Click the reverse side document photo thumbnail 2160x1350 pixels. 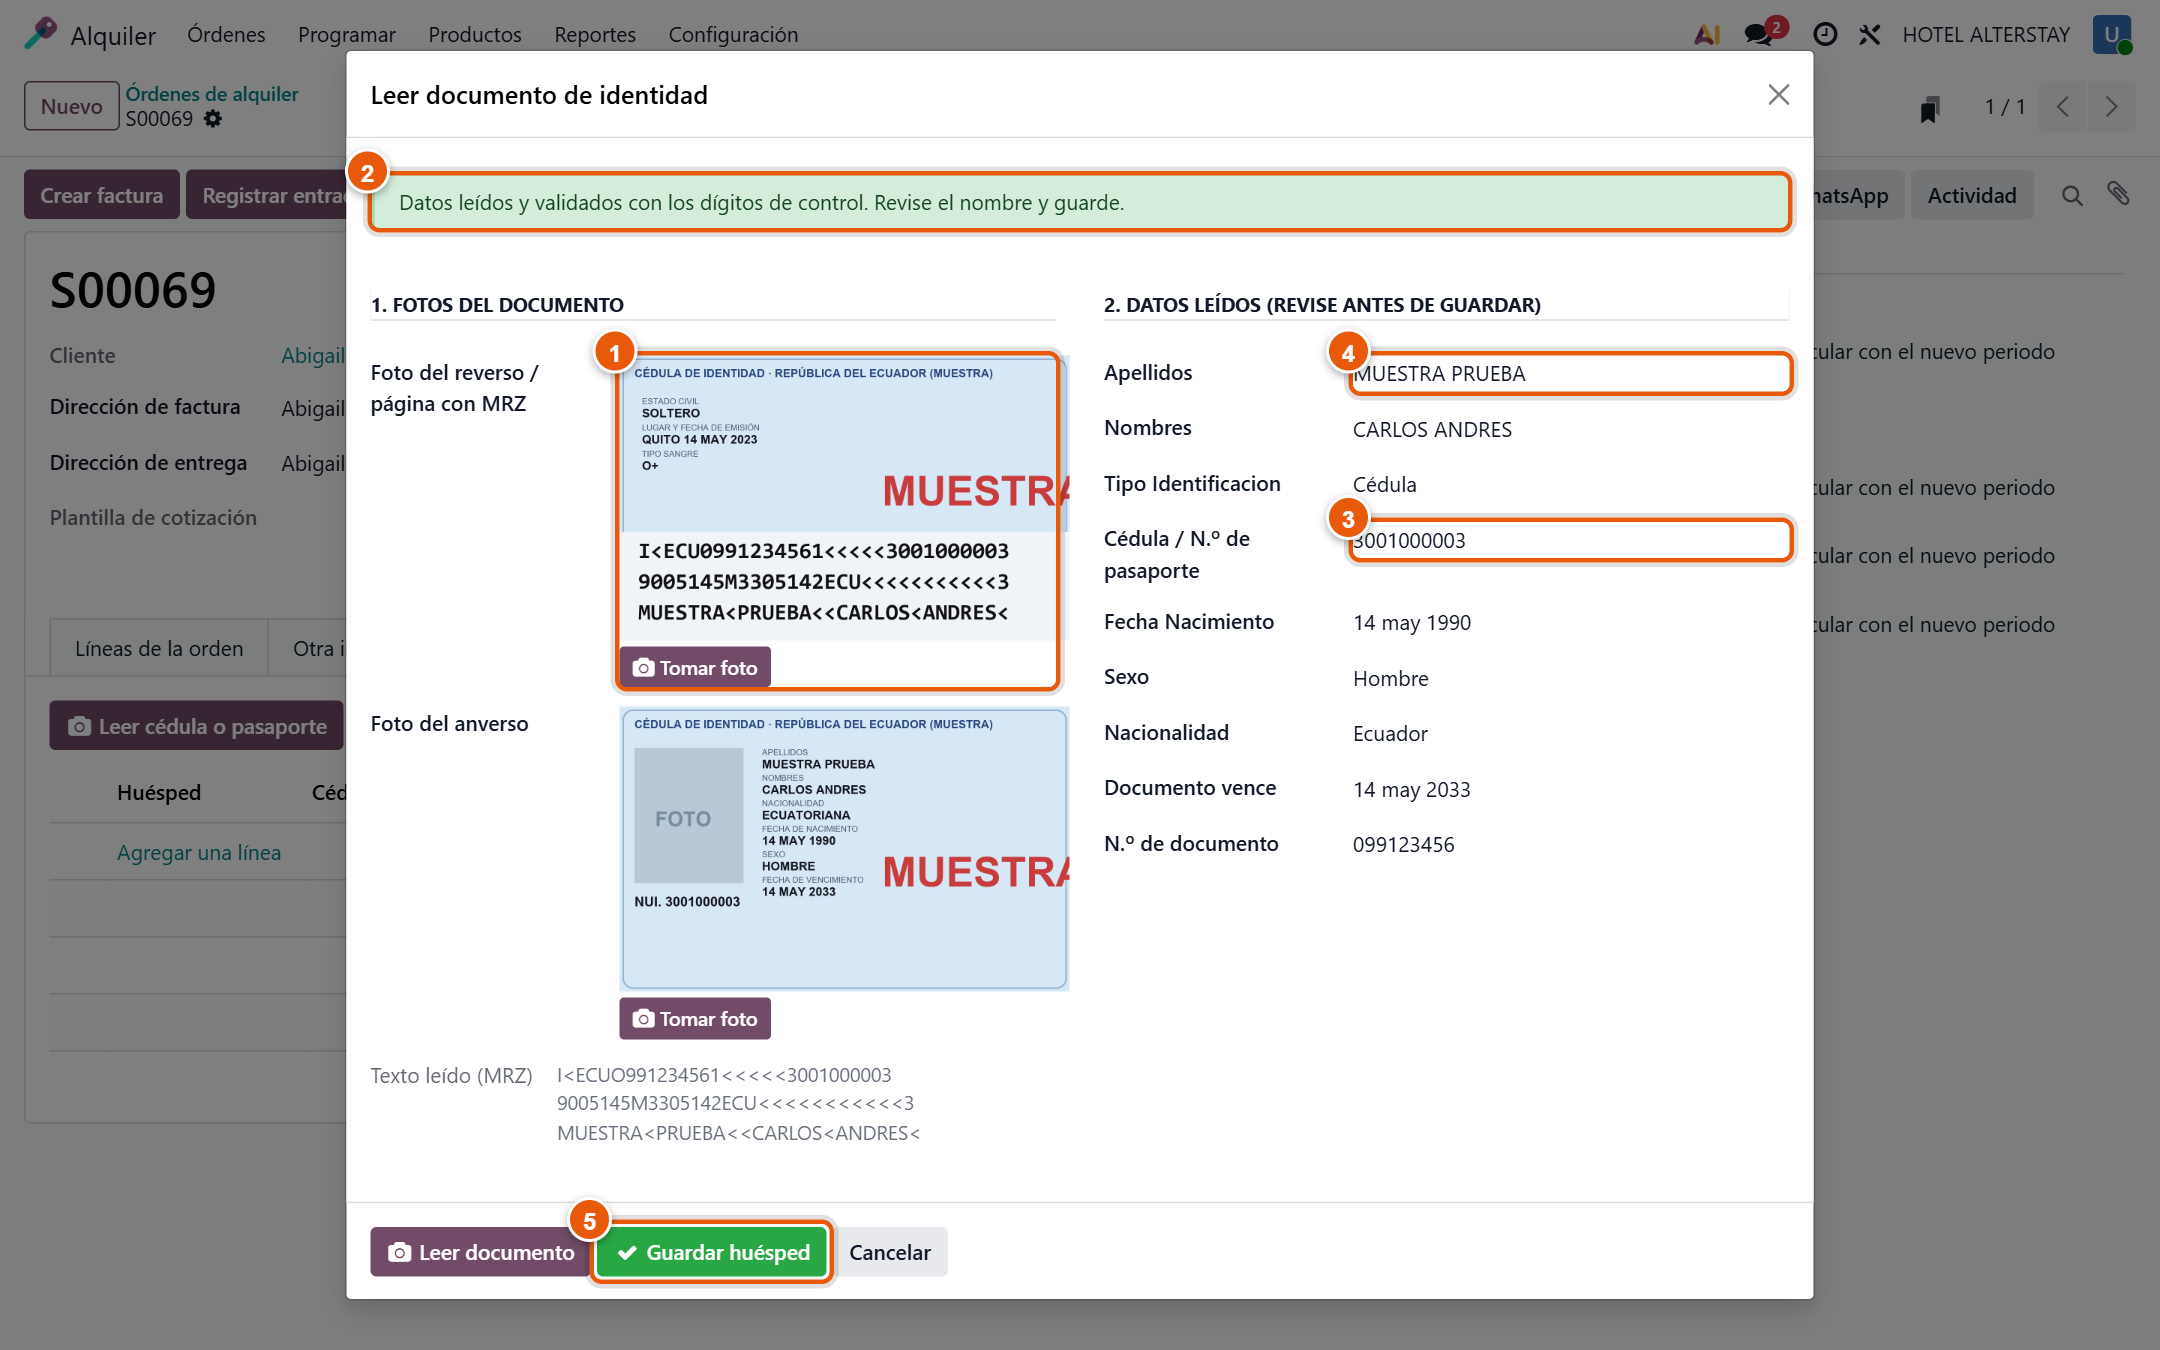tap(842, 498)
